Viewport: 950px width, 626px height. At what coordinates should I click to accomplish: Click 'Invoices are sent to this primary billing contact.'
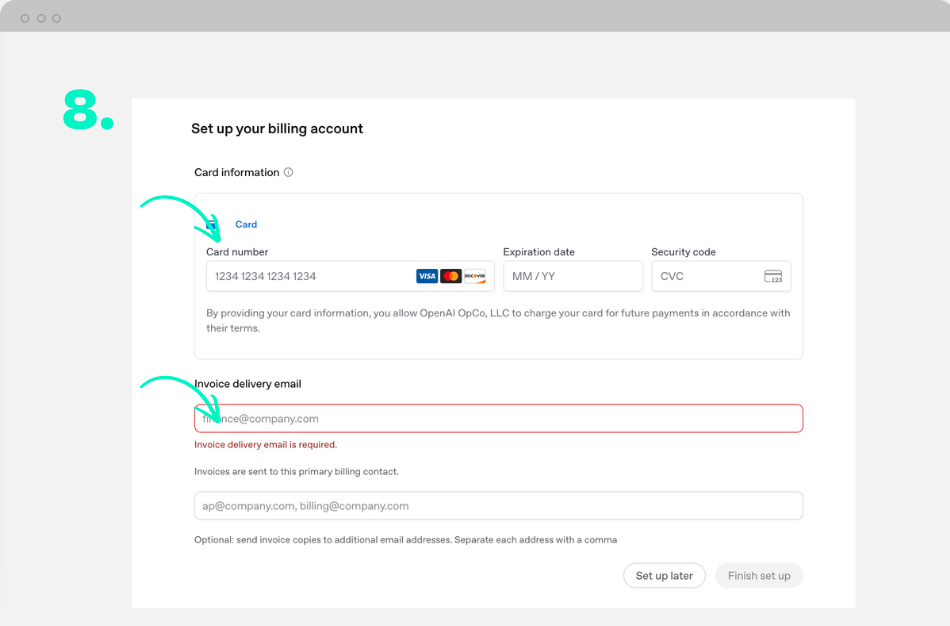[x=296, y=471]
